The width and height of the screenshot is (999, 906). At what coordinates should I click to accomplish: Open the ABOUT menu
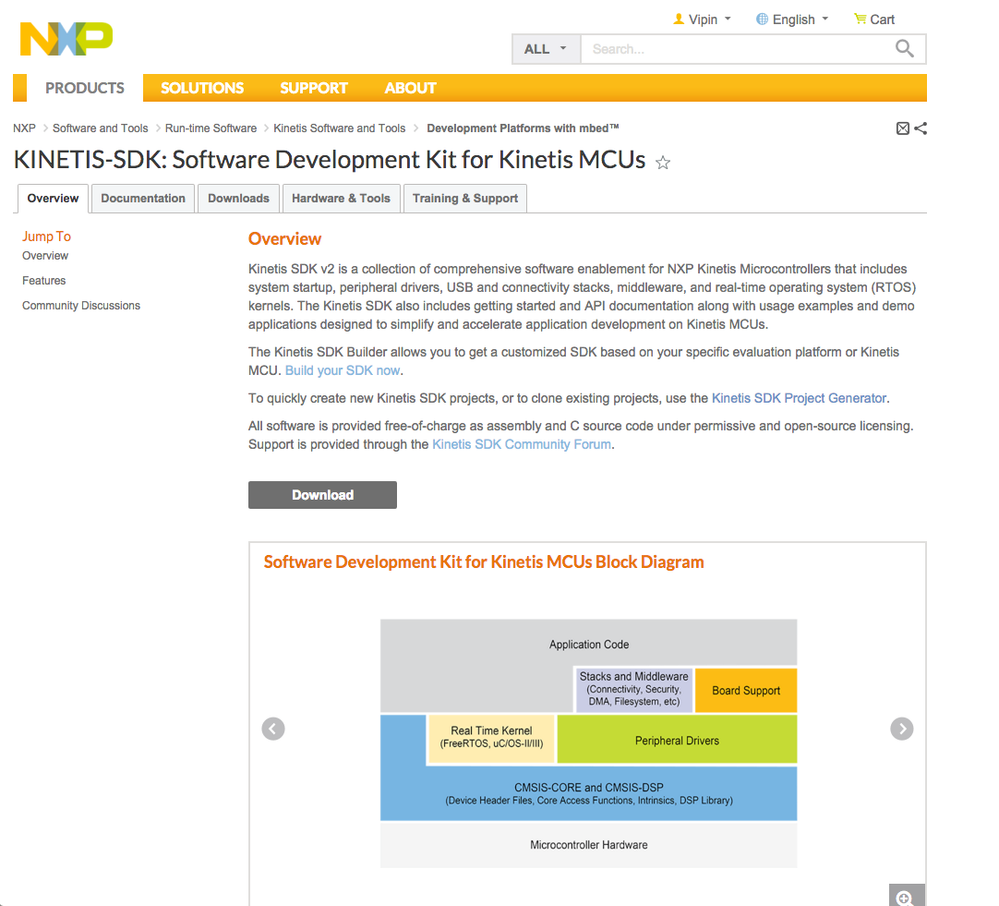click(410, 88)
